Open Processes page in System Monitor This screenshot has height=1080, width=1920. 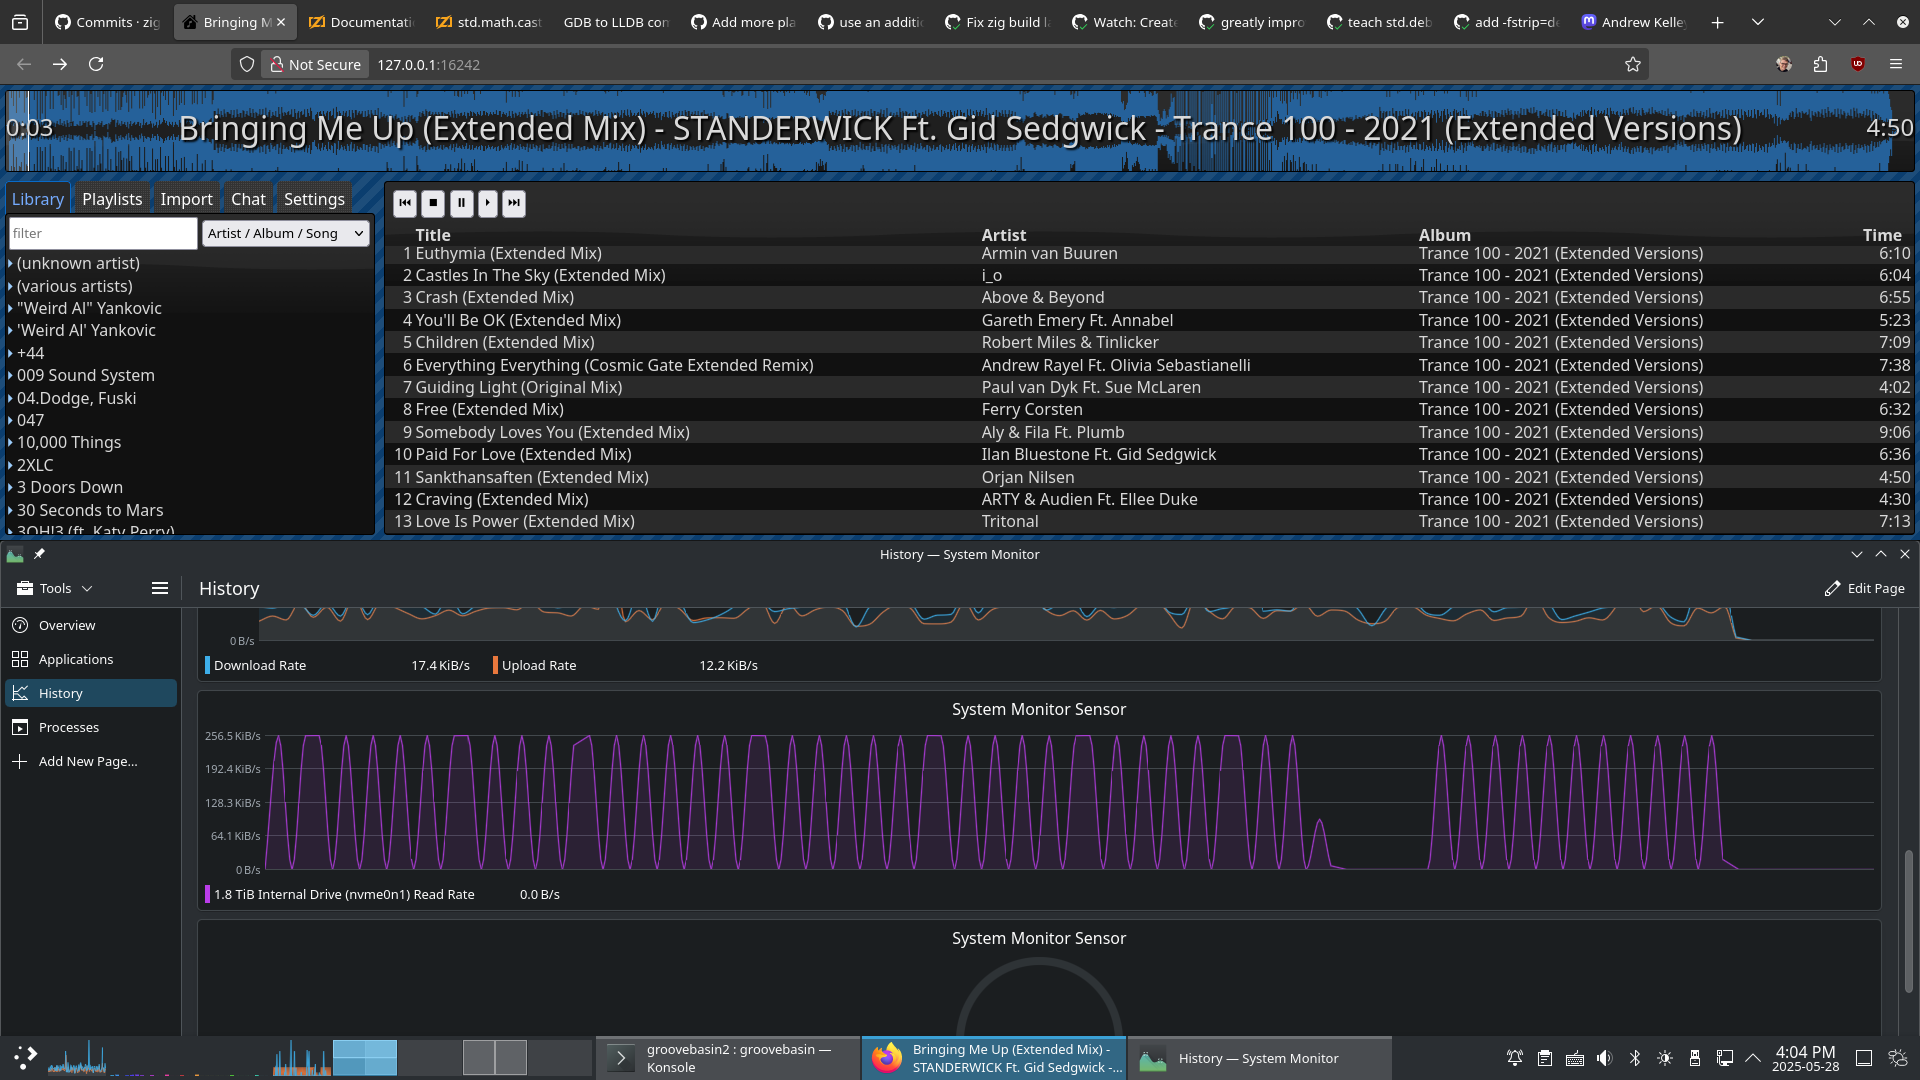(x=91, y=727)
